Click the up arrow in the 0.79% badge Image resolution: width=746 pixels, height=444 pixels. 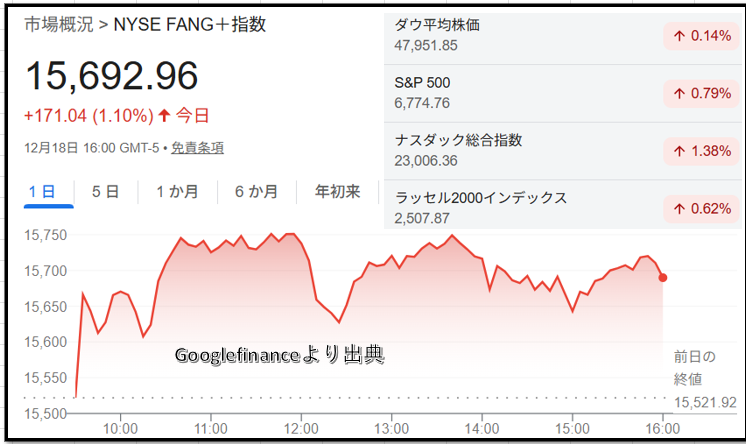(679, 93)
